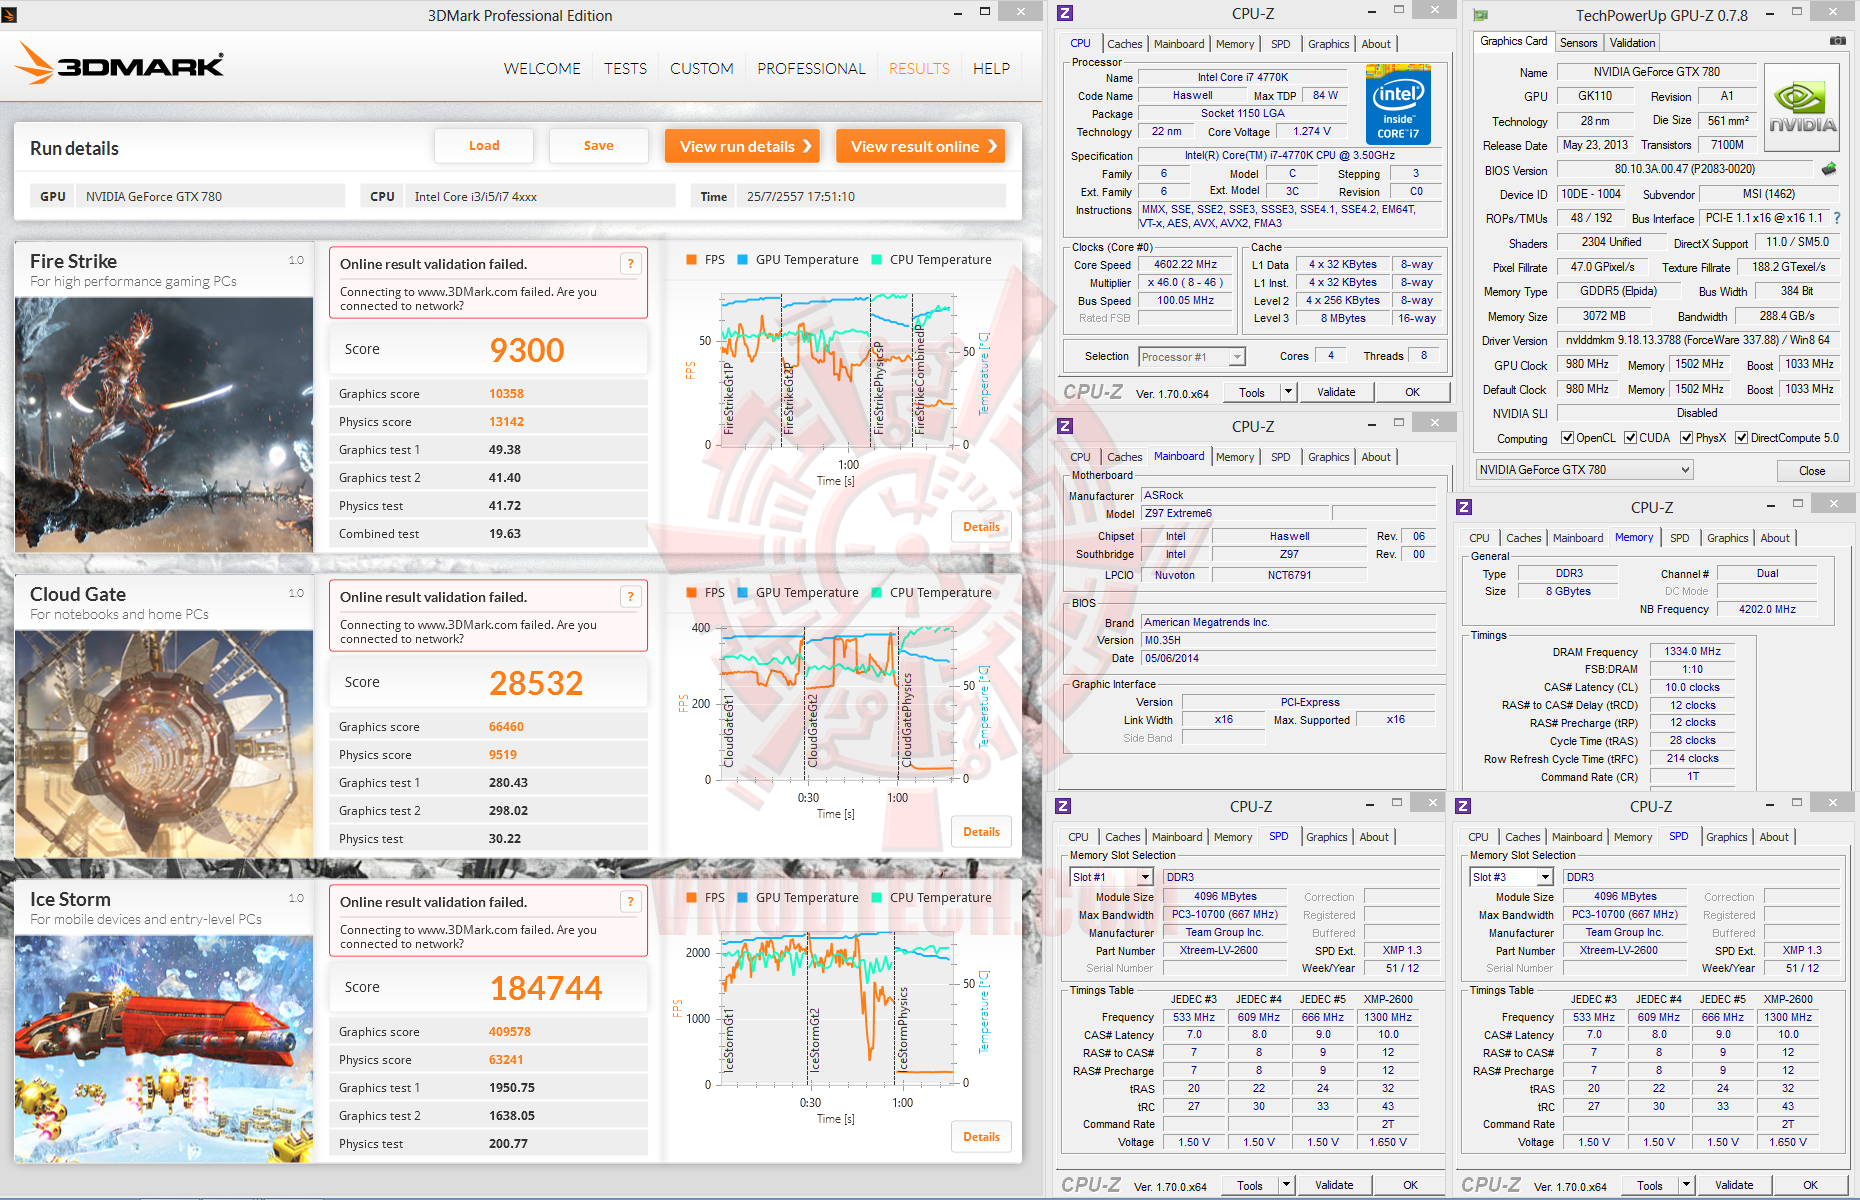The width and height of the screenshot is (1860, 1200).
Task: Click View run details button
Action: click(742, 146)
